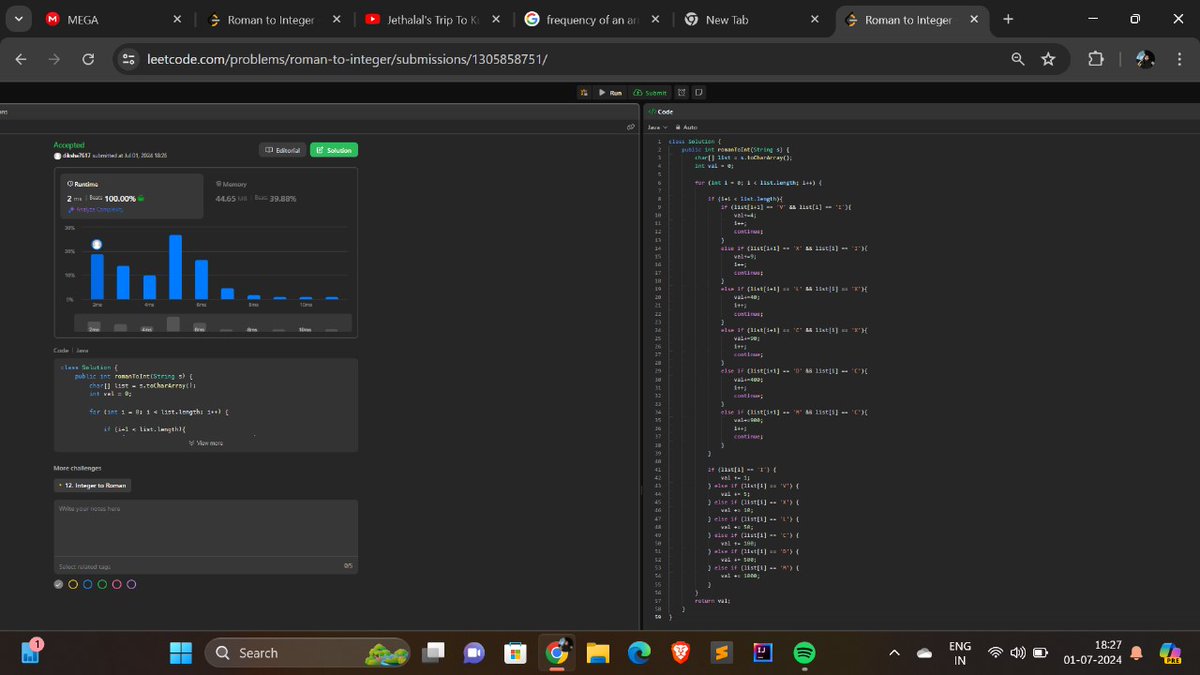Viewport: 1200px width, 675px height.
Task: Open File Explorer from the taskbar
Action: 597,653
